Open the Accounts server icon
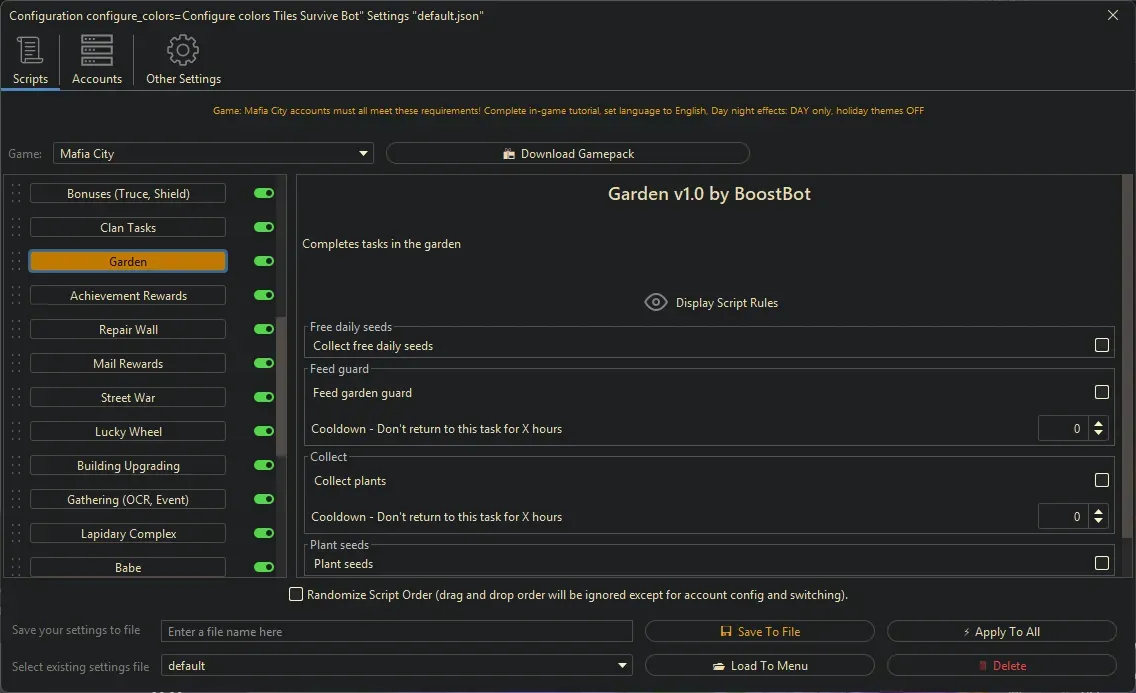 pos(97,50)
